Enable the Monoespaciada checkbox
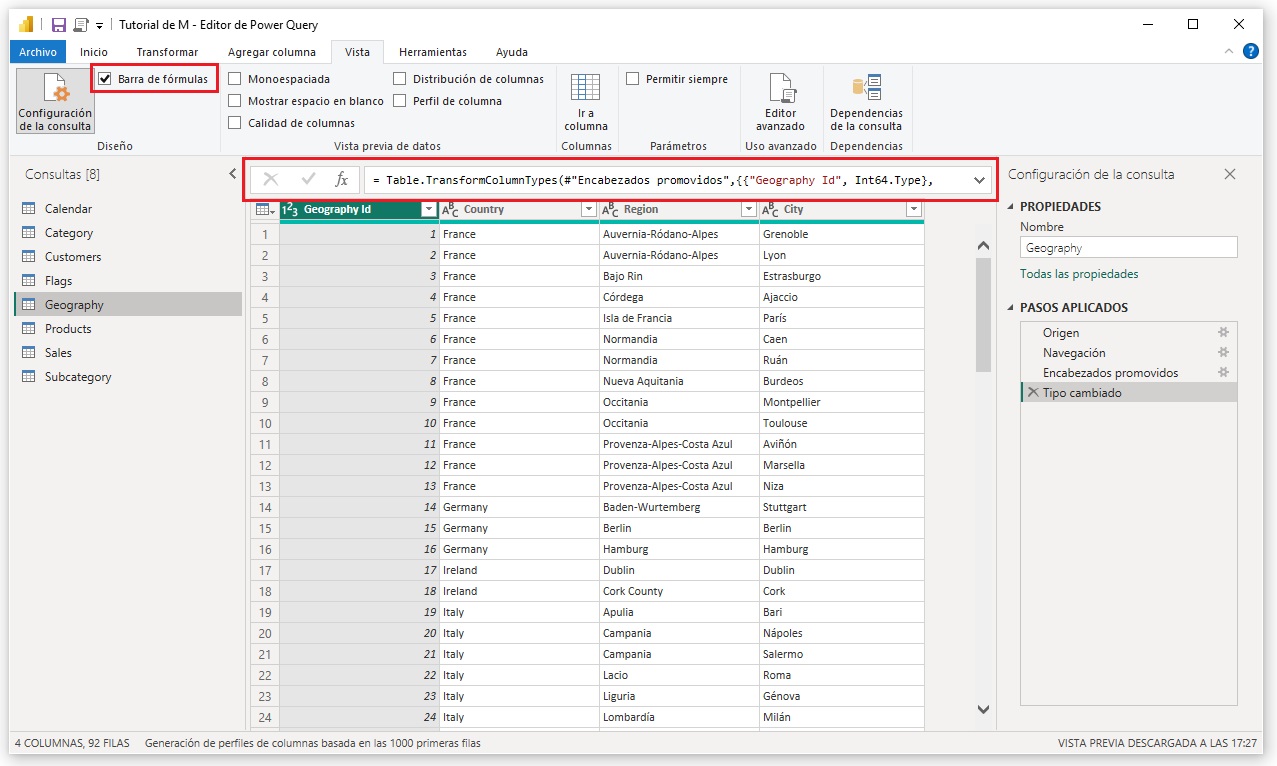Screen dimensions: 1277x766 pos(235,79)
